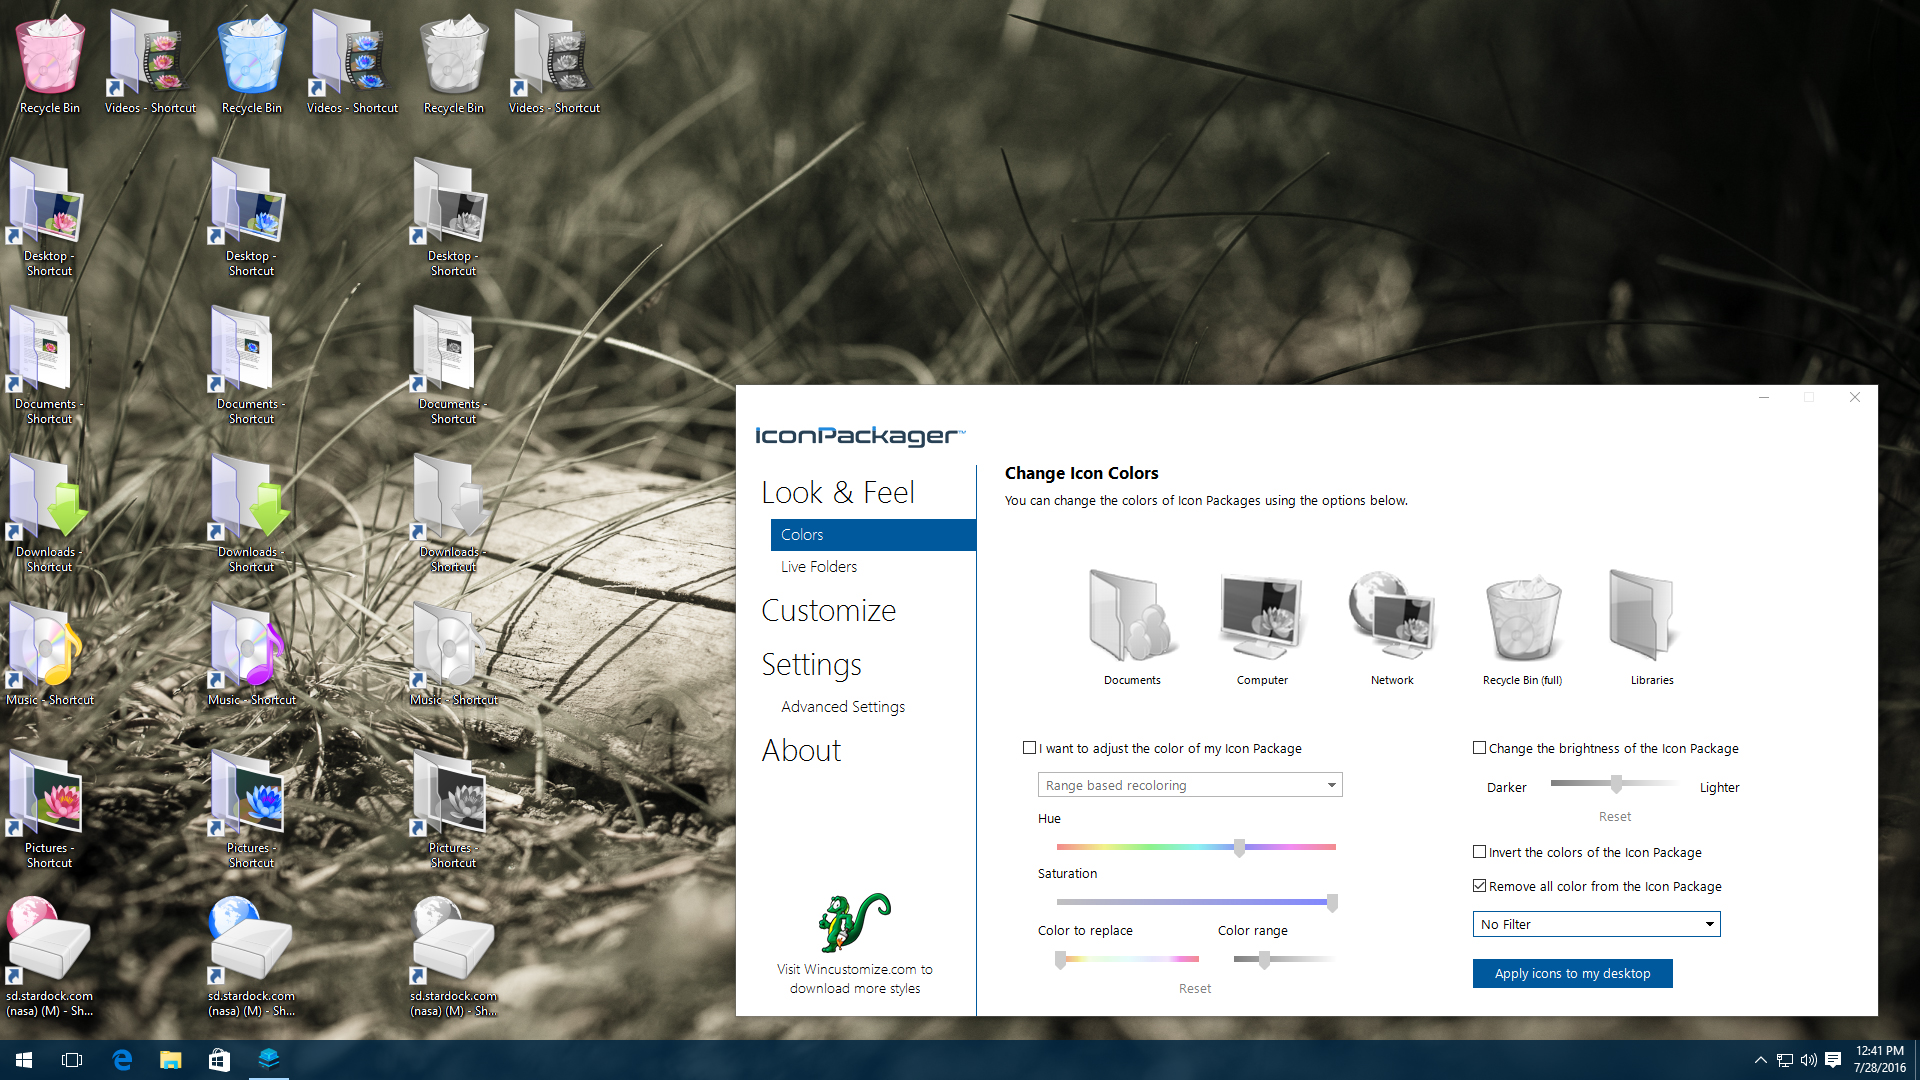
Task: Visit the Wincustomize.com link
Action: [853, 978]
